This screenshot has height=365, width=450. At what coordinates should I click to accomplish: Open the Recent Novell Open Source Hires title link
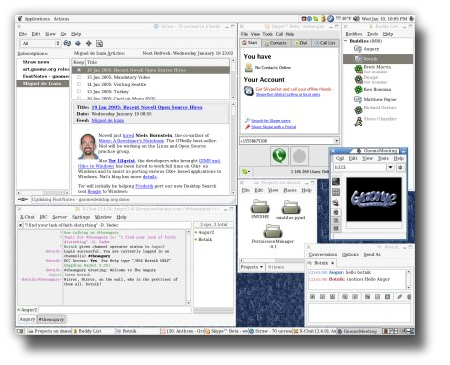point(147,107)
